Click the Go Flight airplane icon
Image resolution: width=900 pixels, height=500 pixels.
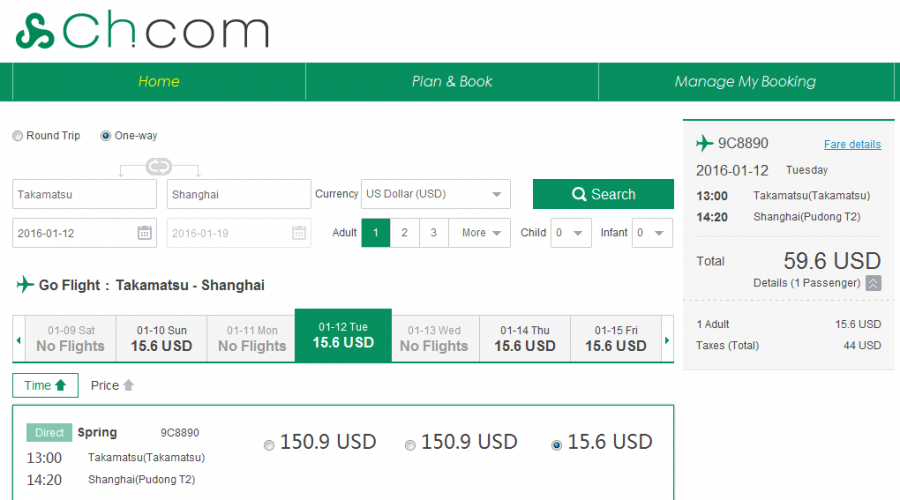pos(25,285)
